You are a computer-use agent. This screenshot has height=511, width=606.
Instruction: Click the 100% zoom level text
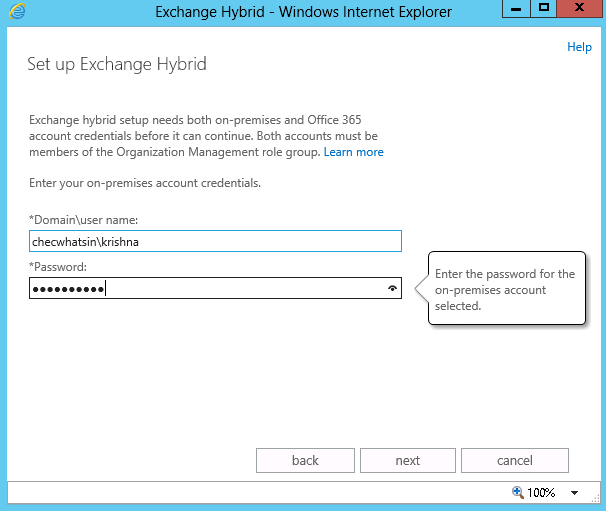point(541,493)
